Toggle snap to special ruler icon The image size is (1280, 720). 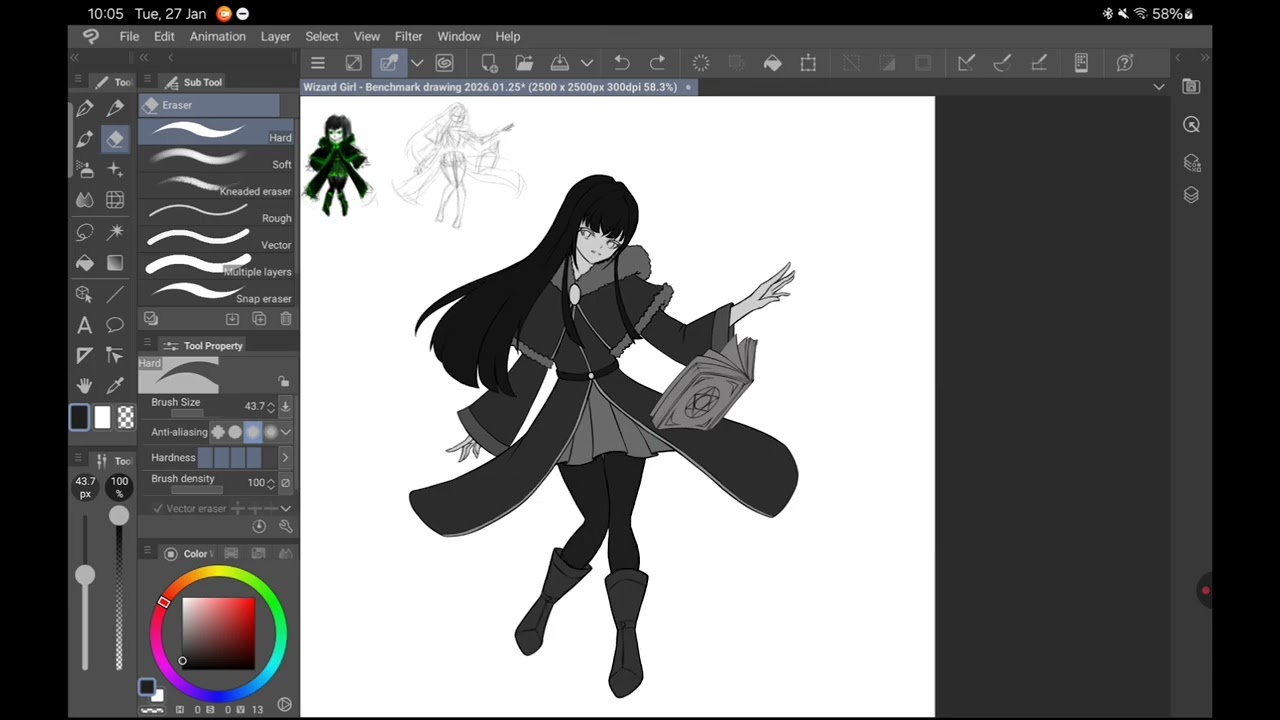[x=1002, y=63]
